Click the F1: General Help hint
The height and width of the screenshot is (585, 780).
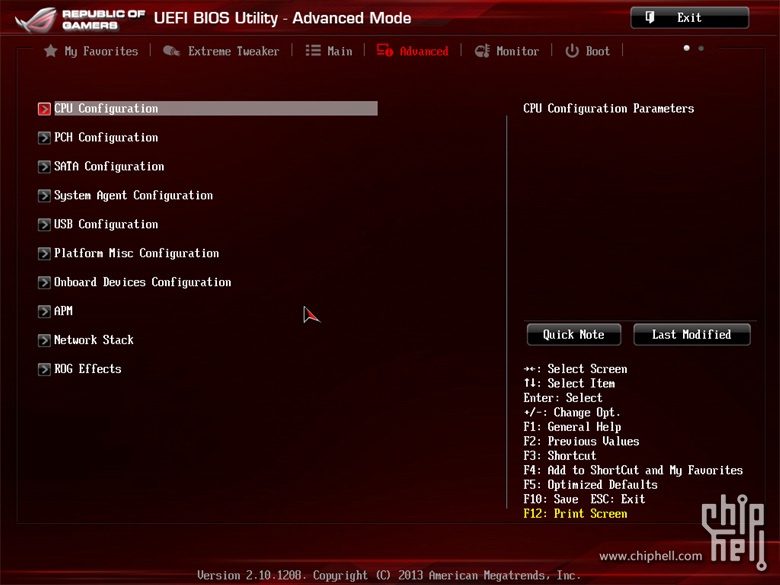572,427
